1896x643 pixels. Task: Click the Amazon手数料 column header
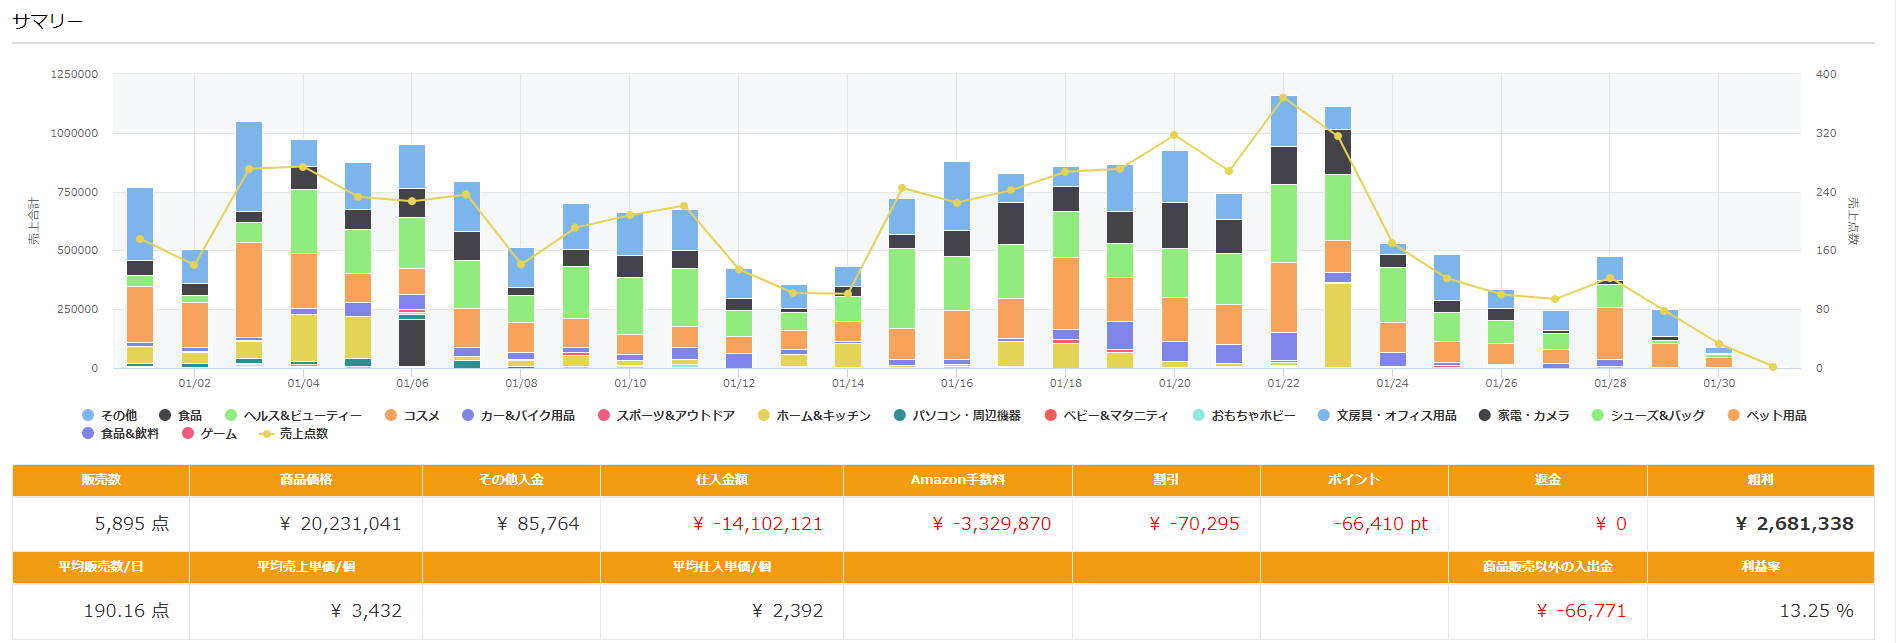957,480
